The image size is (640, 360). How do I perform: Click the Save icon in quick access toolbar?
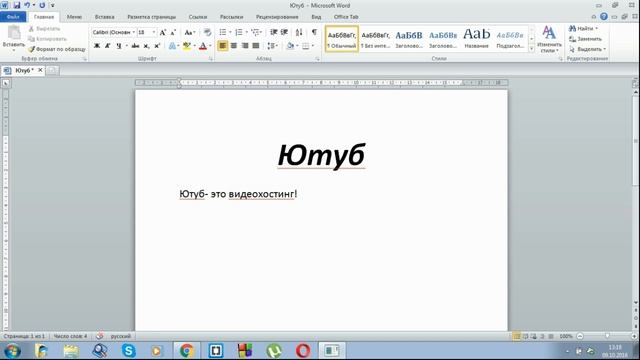(x=16, y=5)
